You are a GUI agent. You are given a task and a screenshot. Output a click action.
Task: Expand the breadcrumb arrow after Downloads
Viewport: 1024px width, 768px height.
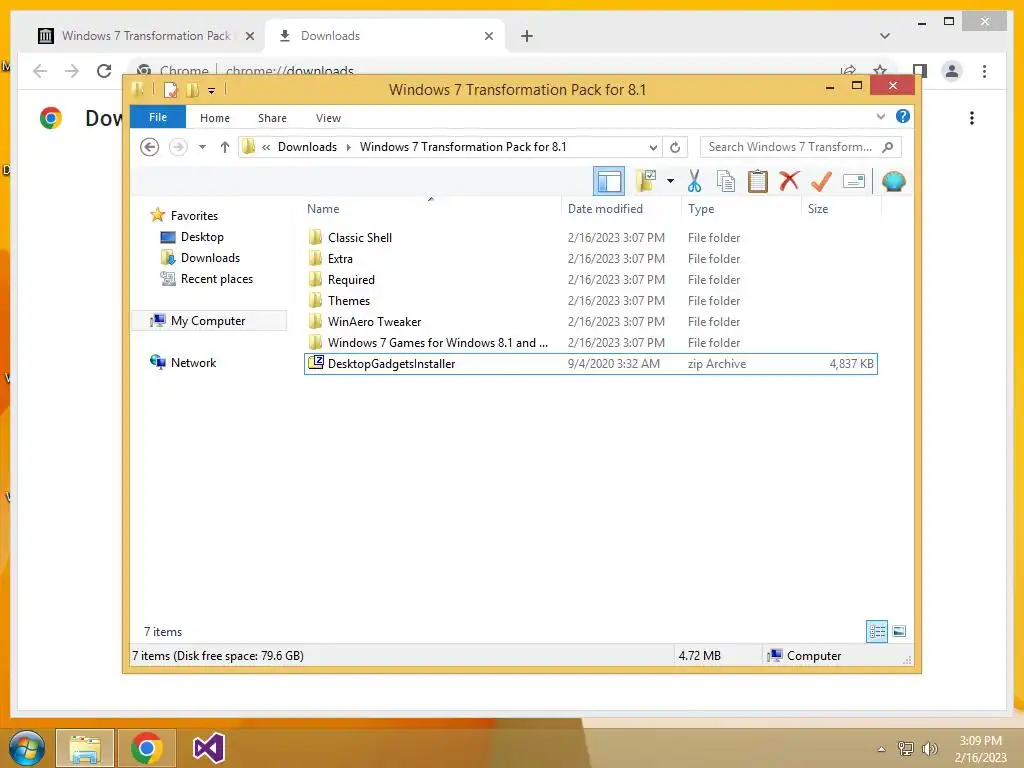tap(348, 147)
